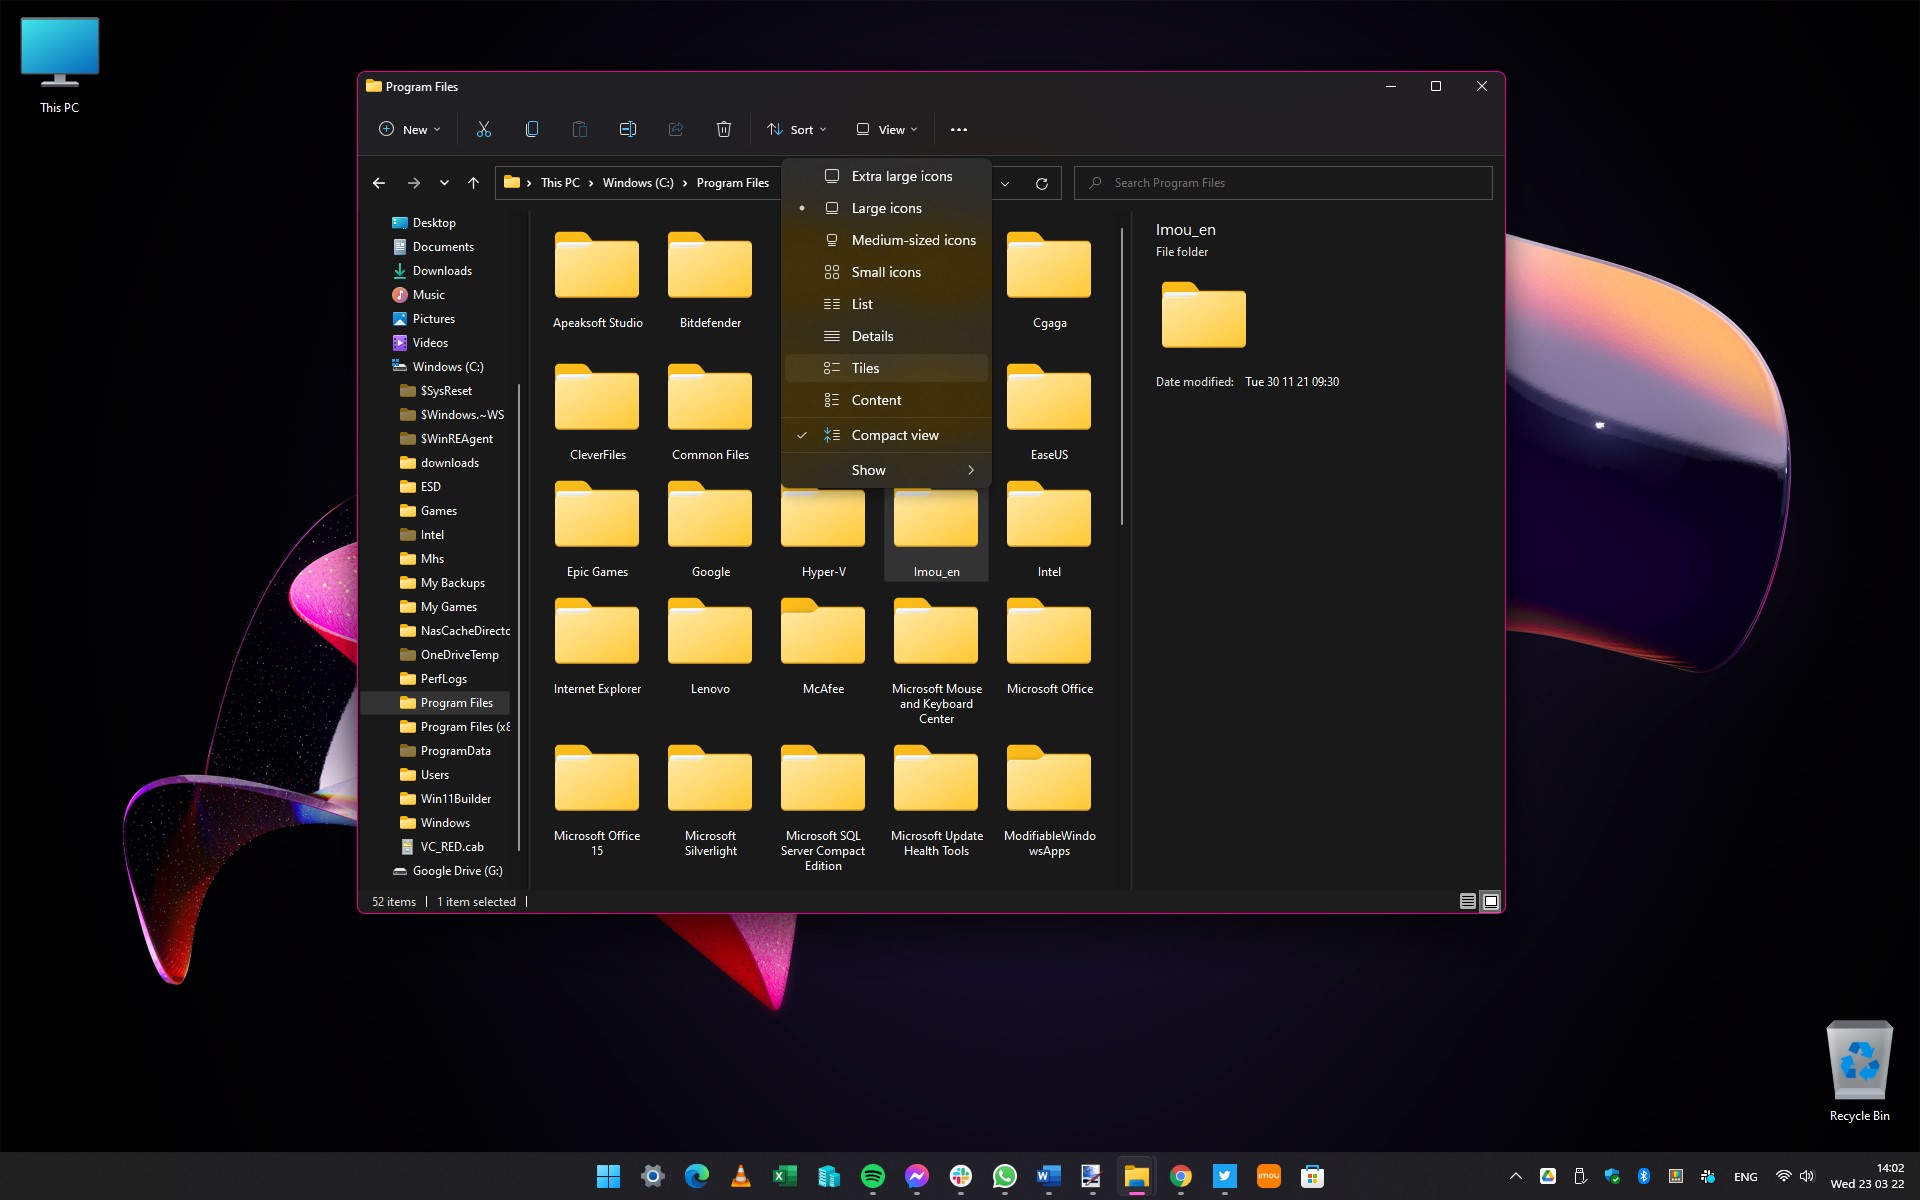Choose Tiles from the View menu
The height and width of the screenshot is (1200, 1920).
point(864,368)
